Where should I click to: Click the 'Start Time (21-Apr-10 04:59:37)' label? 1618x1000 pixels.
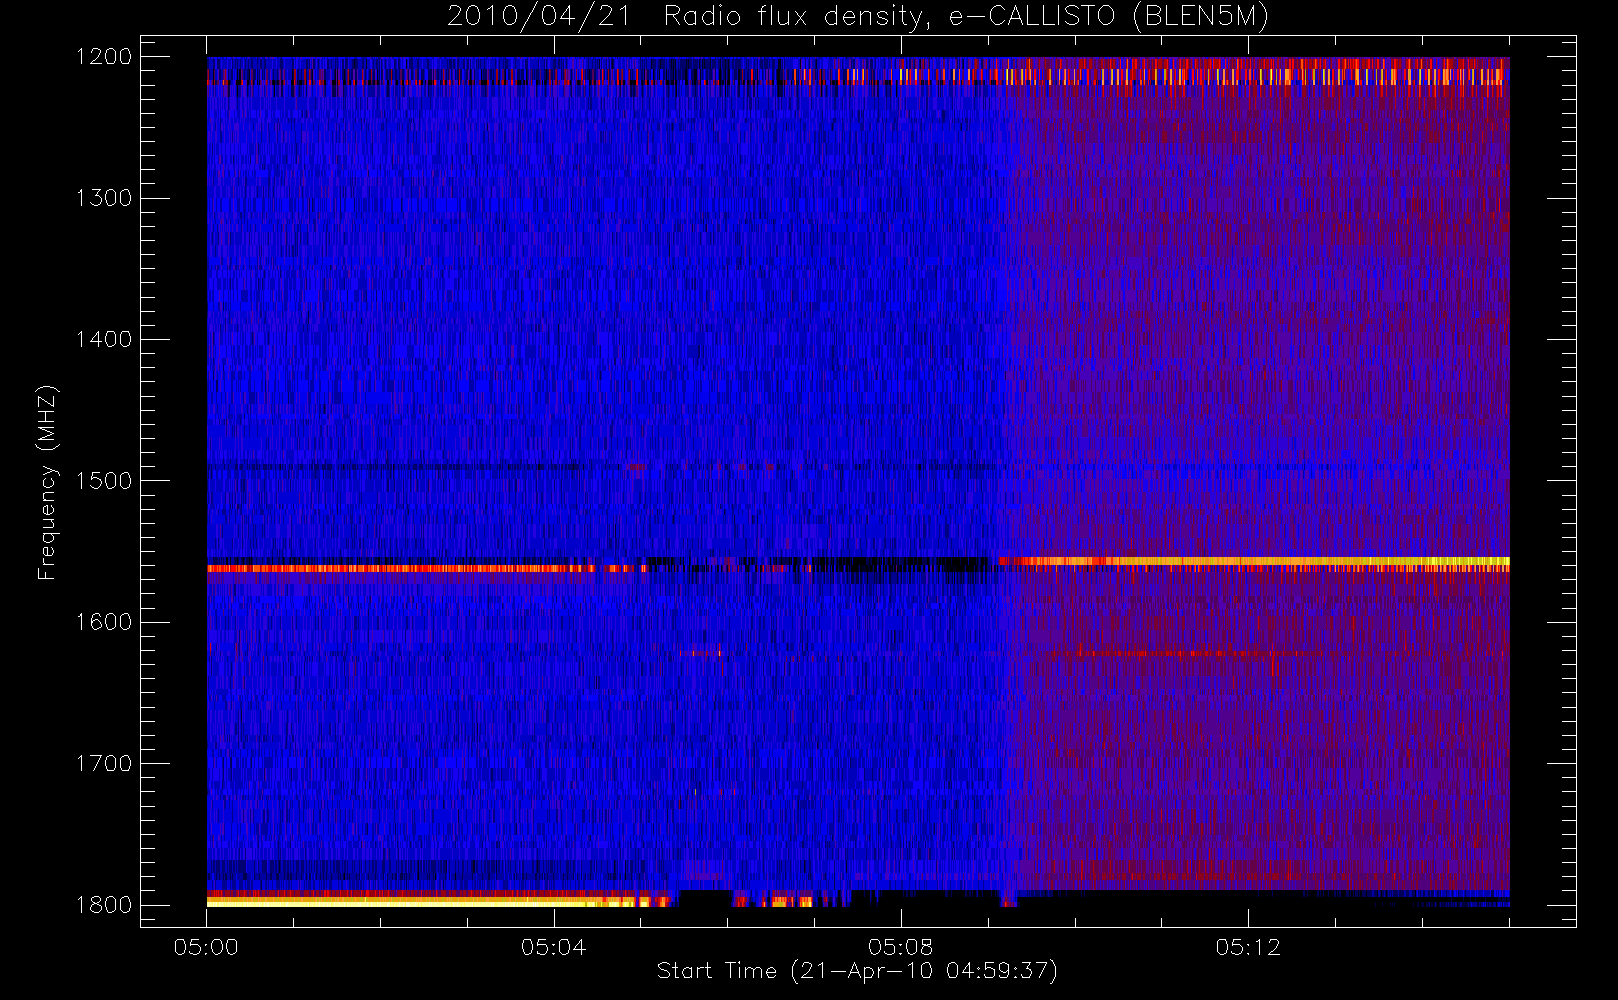857,971
